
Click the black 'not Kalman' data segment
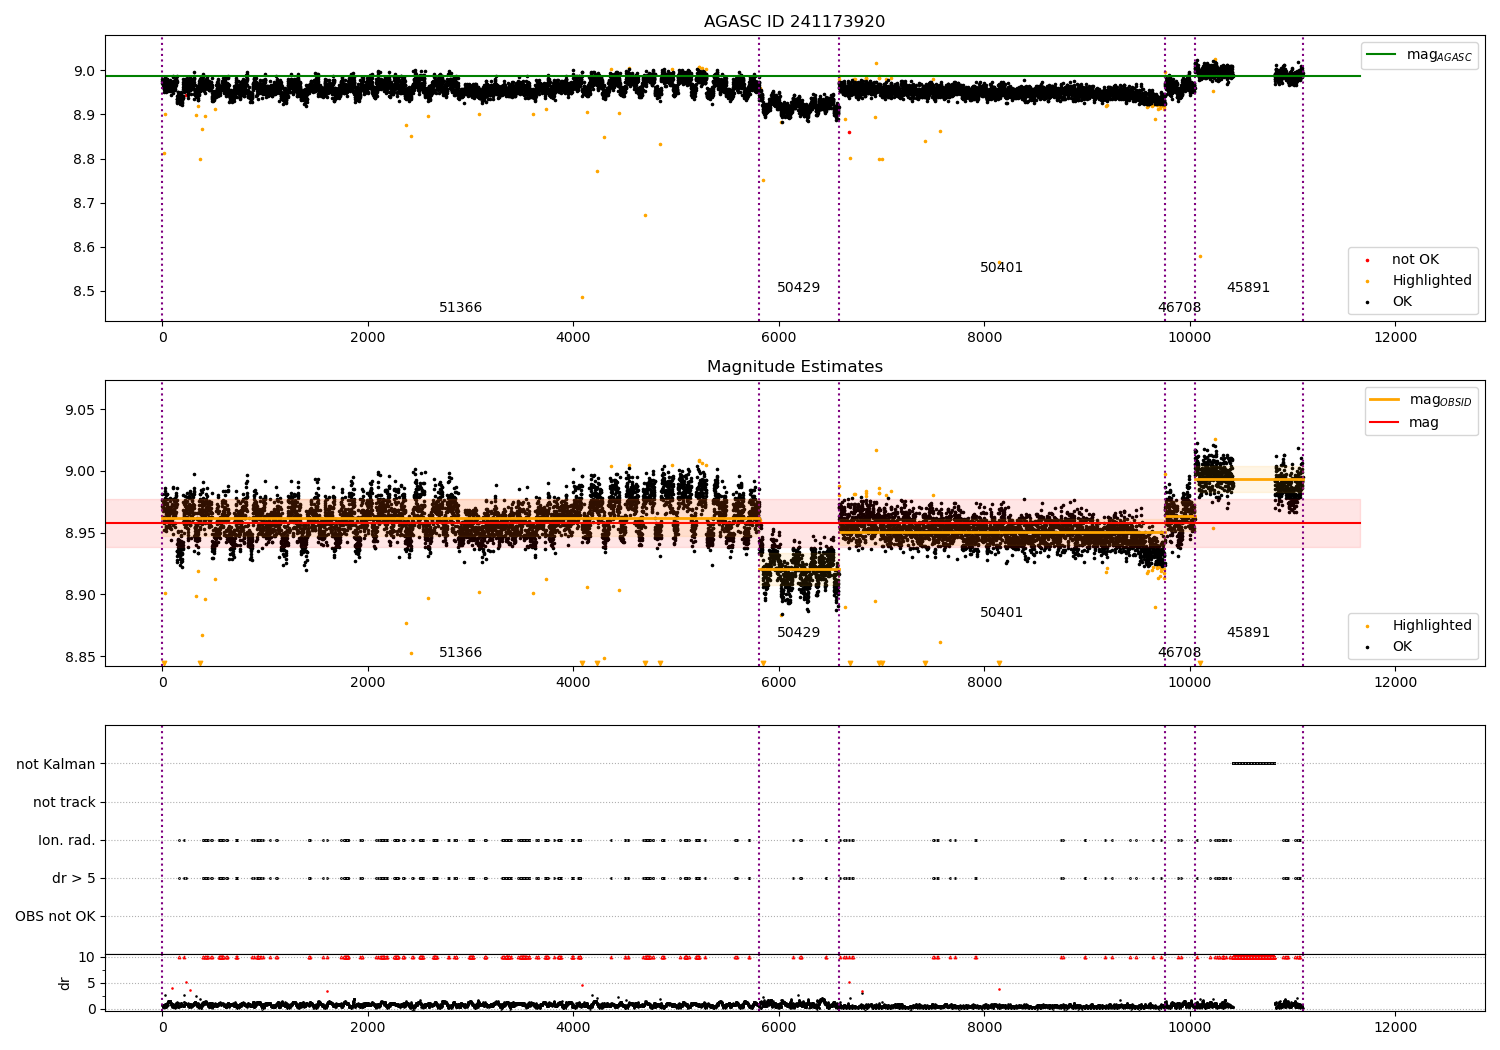[x=1253, y=764]
